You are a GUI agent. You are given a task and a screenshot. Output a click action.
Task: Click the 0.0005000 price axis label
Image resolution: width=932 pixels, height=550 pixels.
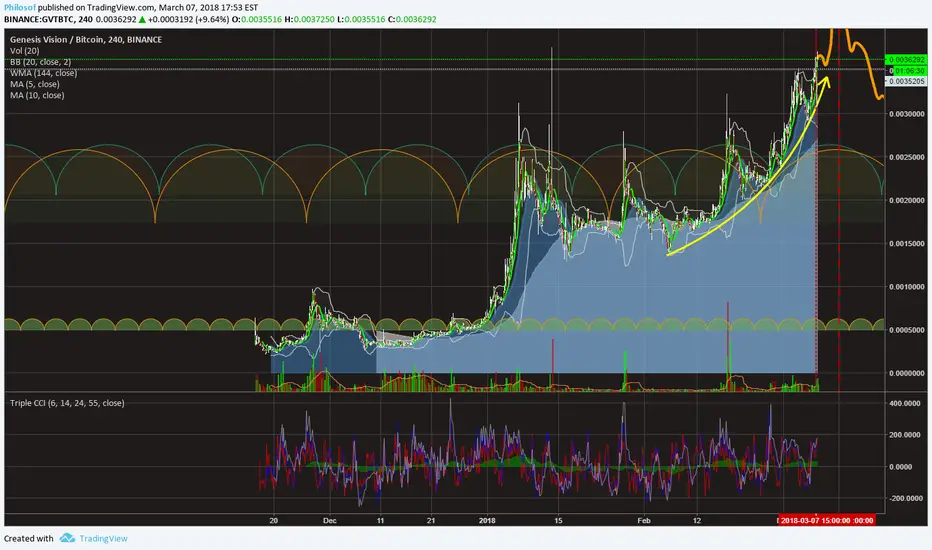907,330
